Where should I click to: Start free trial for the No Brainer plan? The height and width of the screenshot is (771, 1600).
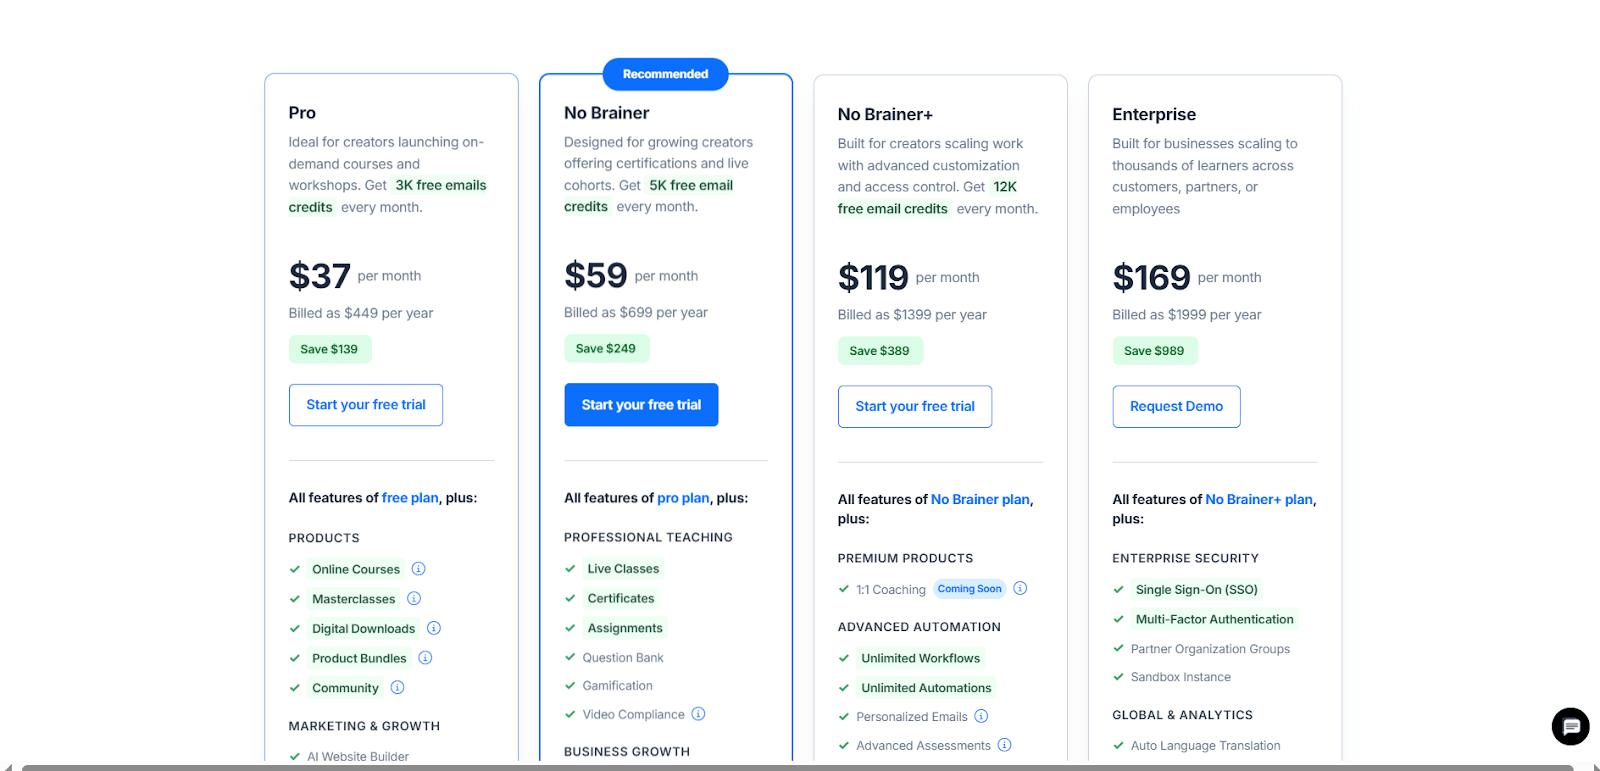tap(641, 405)
